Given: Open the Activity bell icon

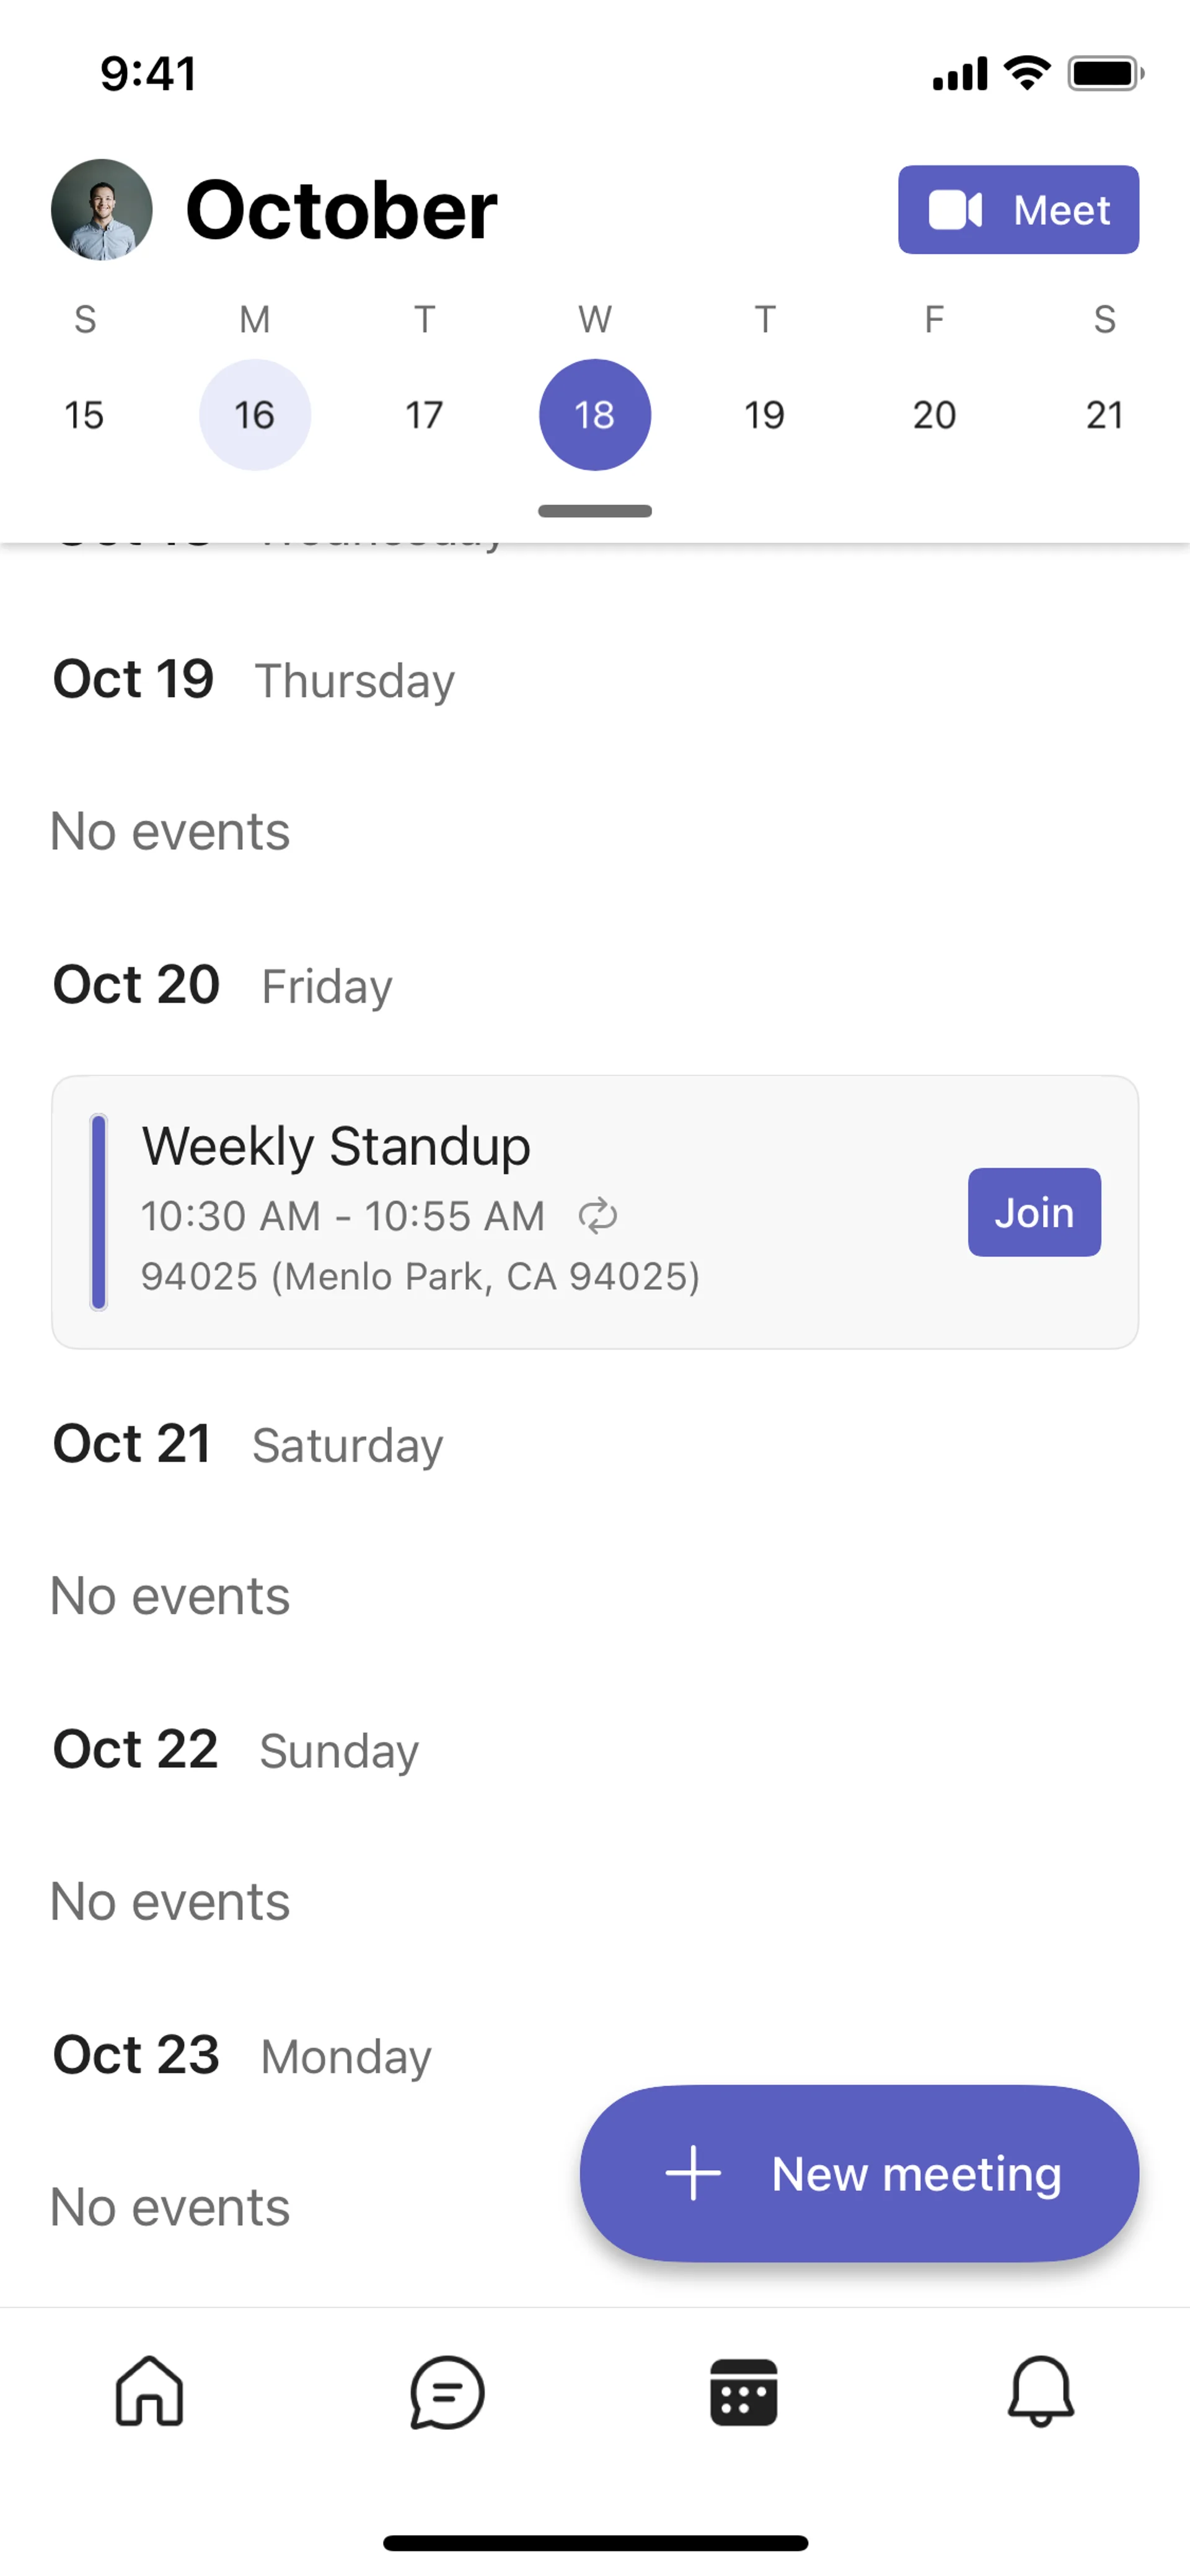Looking at the screenshot, I should pos(1040,2391).
